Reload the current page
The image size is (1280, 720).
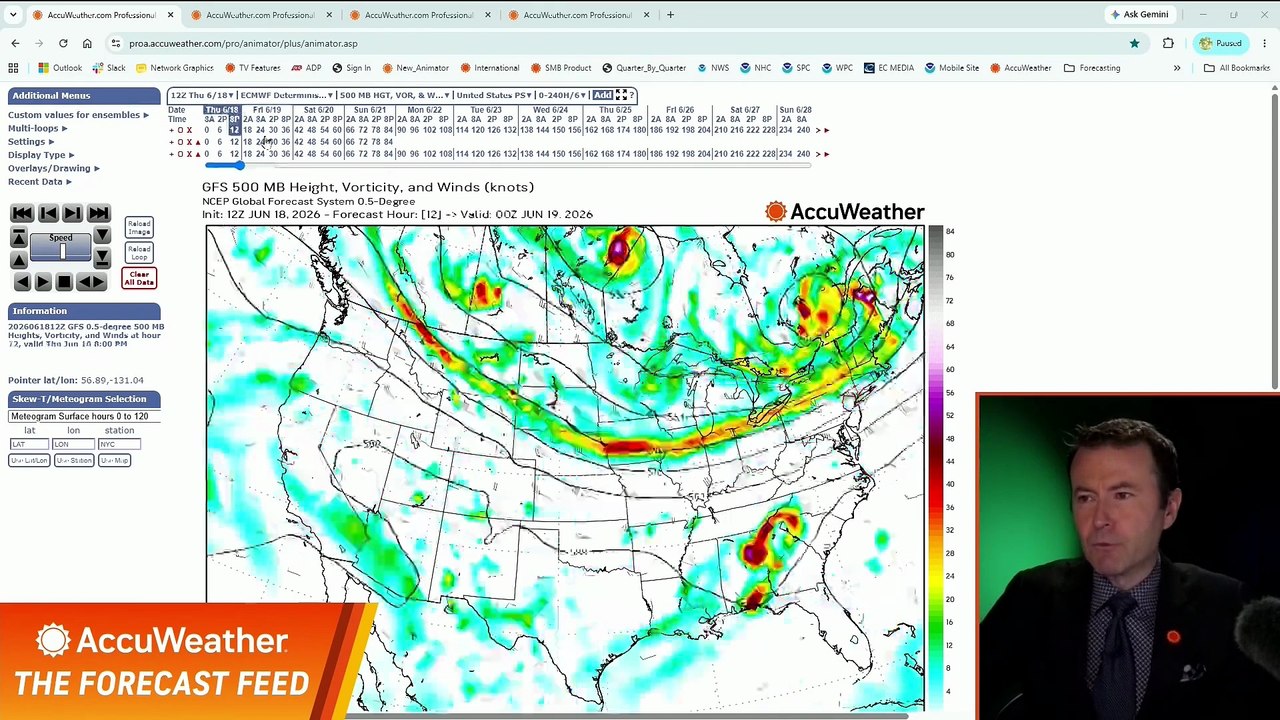63,43
